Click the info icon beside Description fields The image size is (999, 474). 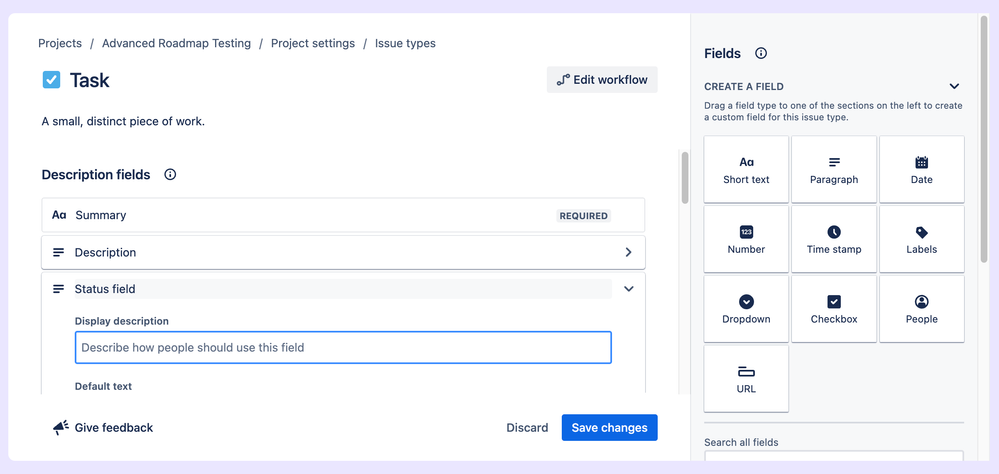[170, 175]
